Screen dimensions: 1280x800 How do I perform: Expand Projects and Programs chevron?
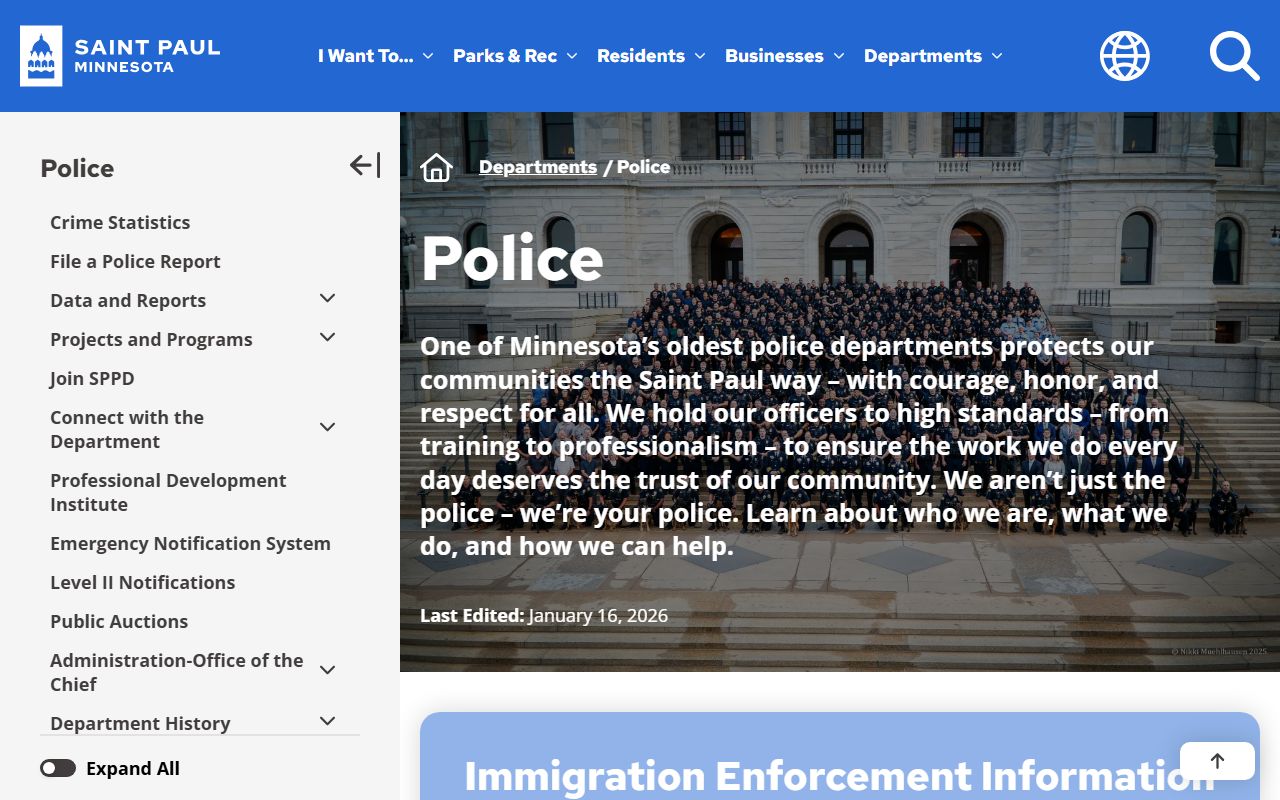327,338
